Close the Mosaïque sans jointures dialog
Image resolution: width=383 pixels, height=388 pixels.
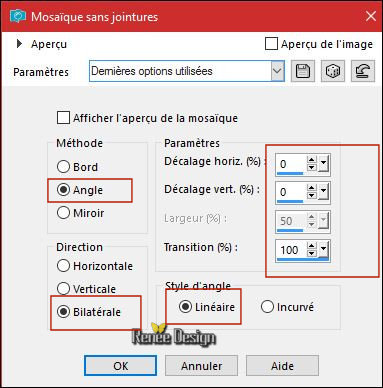pyautogui.click(x=371, y=16)
